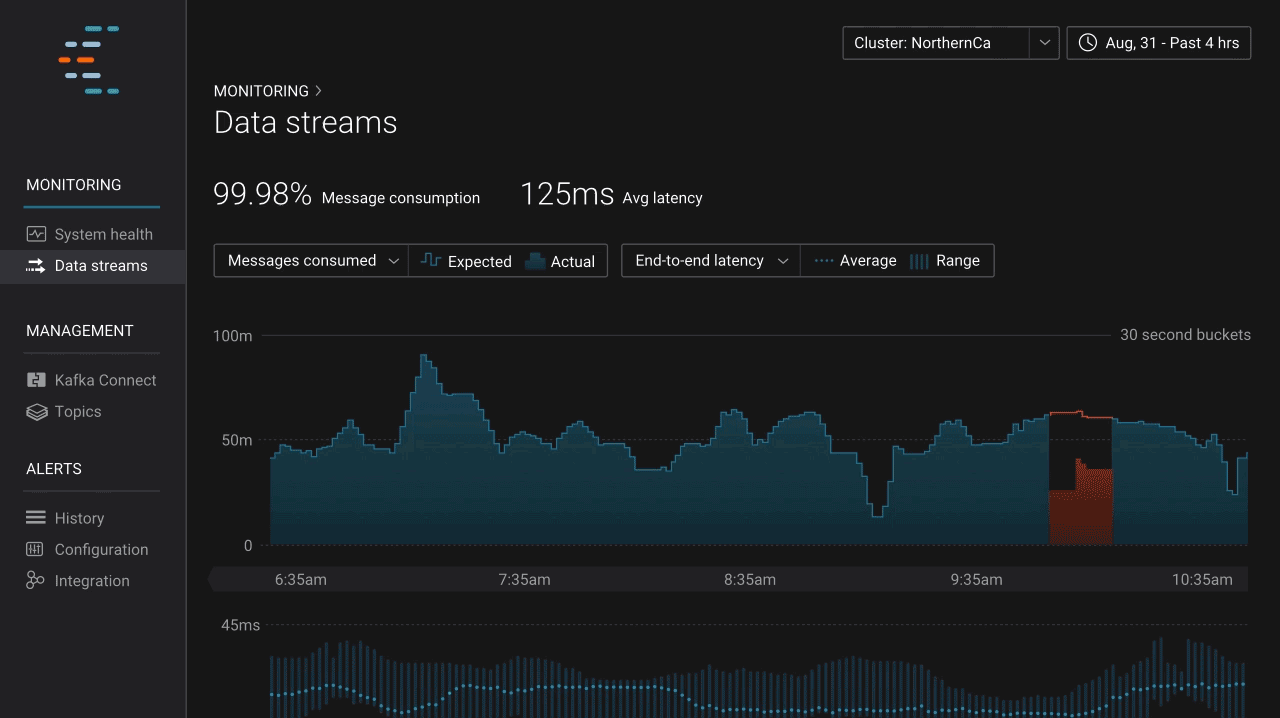Go to alert Configuration in sidebar

[x=101, y=550]
